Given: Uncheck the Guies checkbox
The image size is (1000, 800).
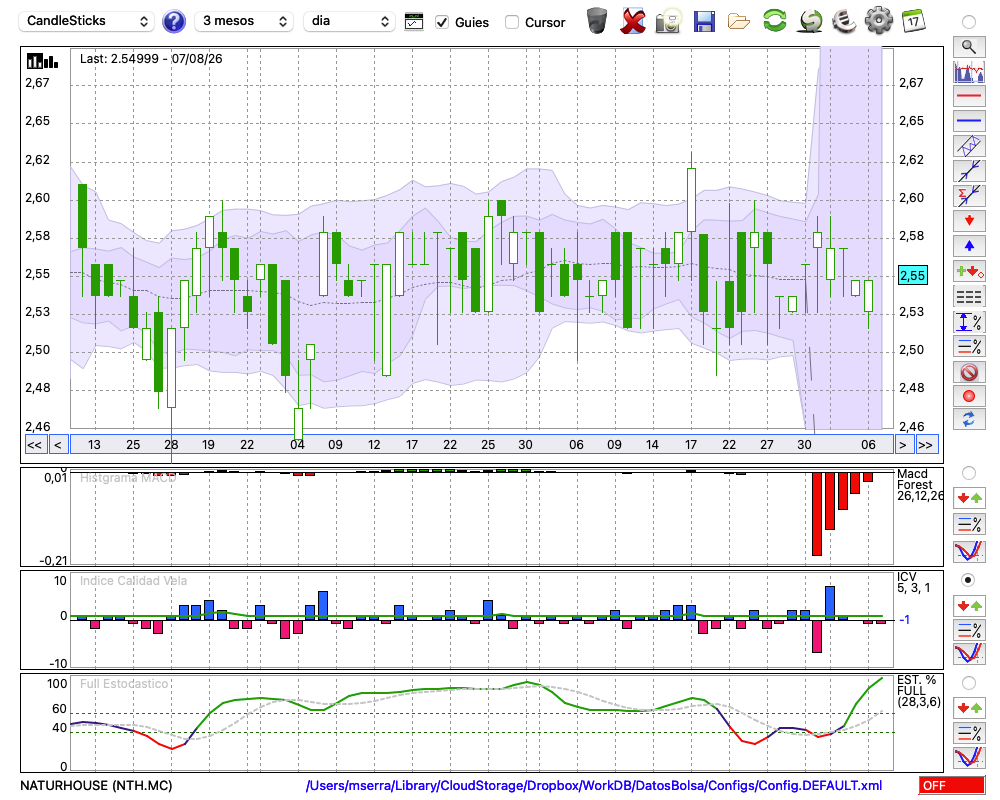Looking at the screenshot, I should click(x=441, y=22).
